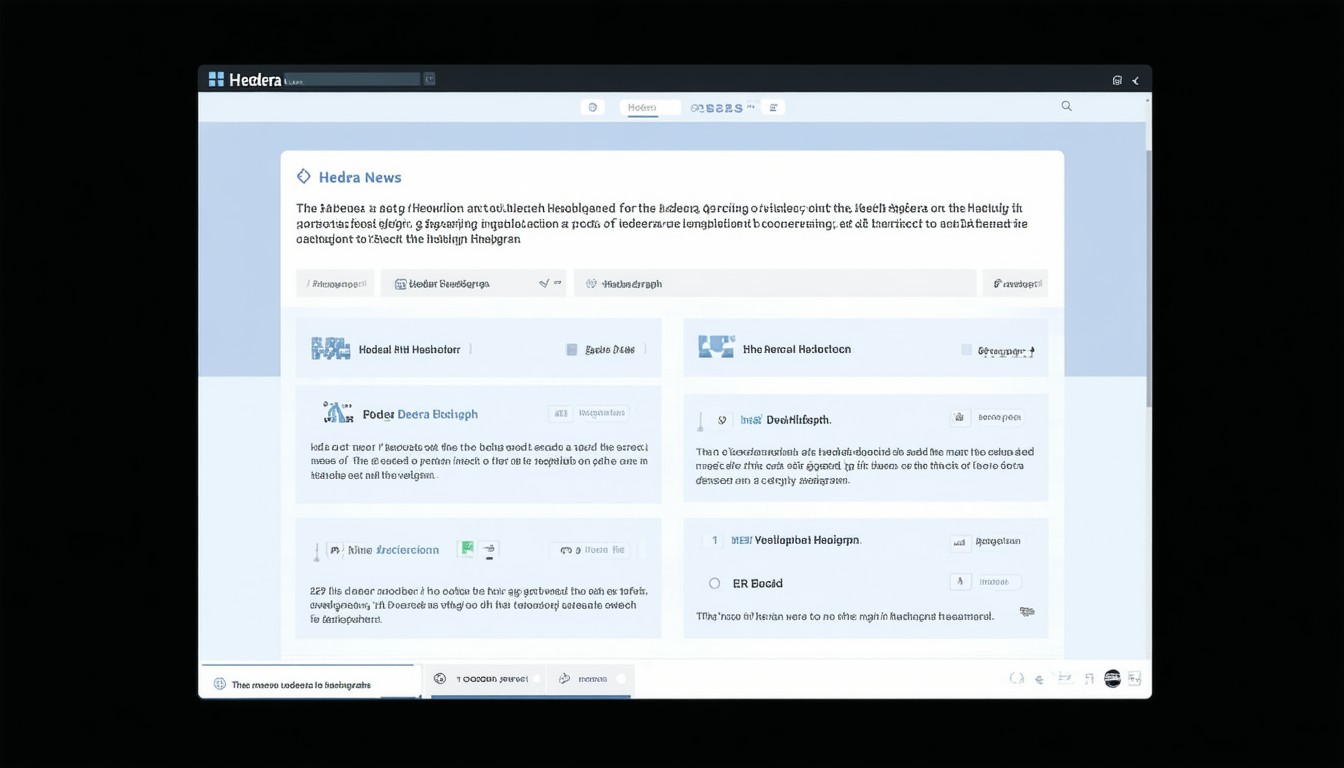Open search with the magnifier icon
The width and height of the screenshot is (1344, 768).
(1066, 106)
